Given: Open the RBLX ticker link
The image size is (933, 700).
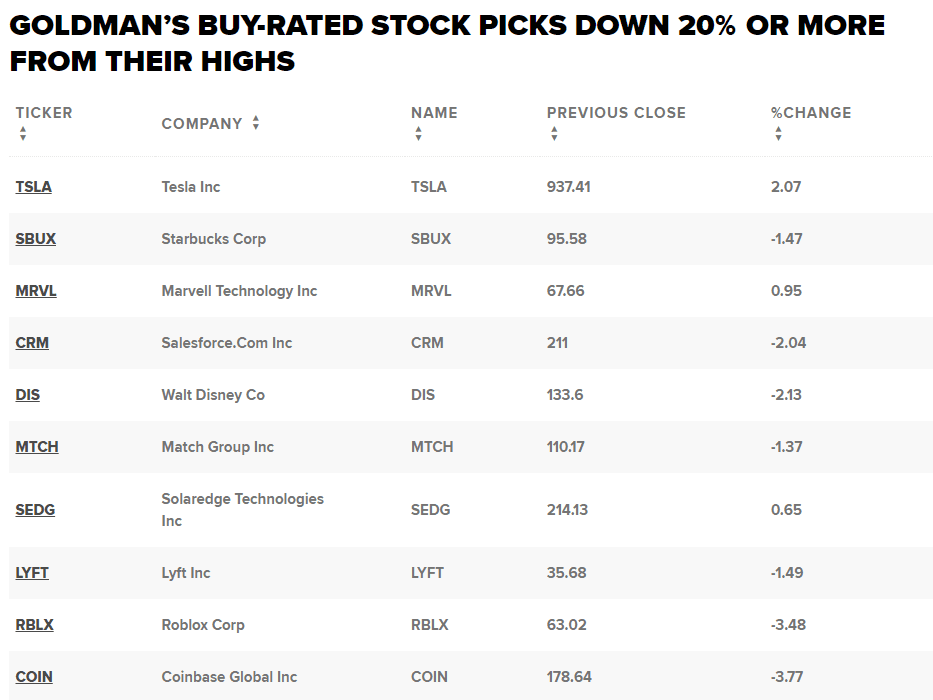Looking at the screenshot, I should pyautogui.click(x=35, y=625).
